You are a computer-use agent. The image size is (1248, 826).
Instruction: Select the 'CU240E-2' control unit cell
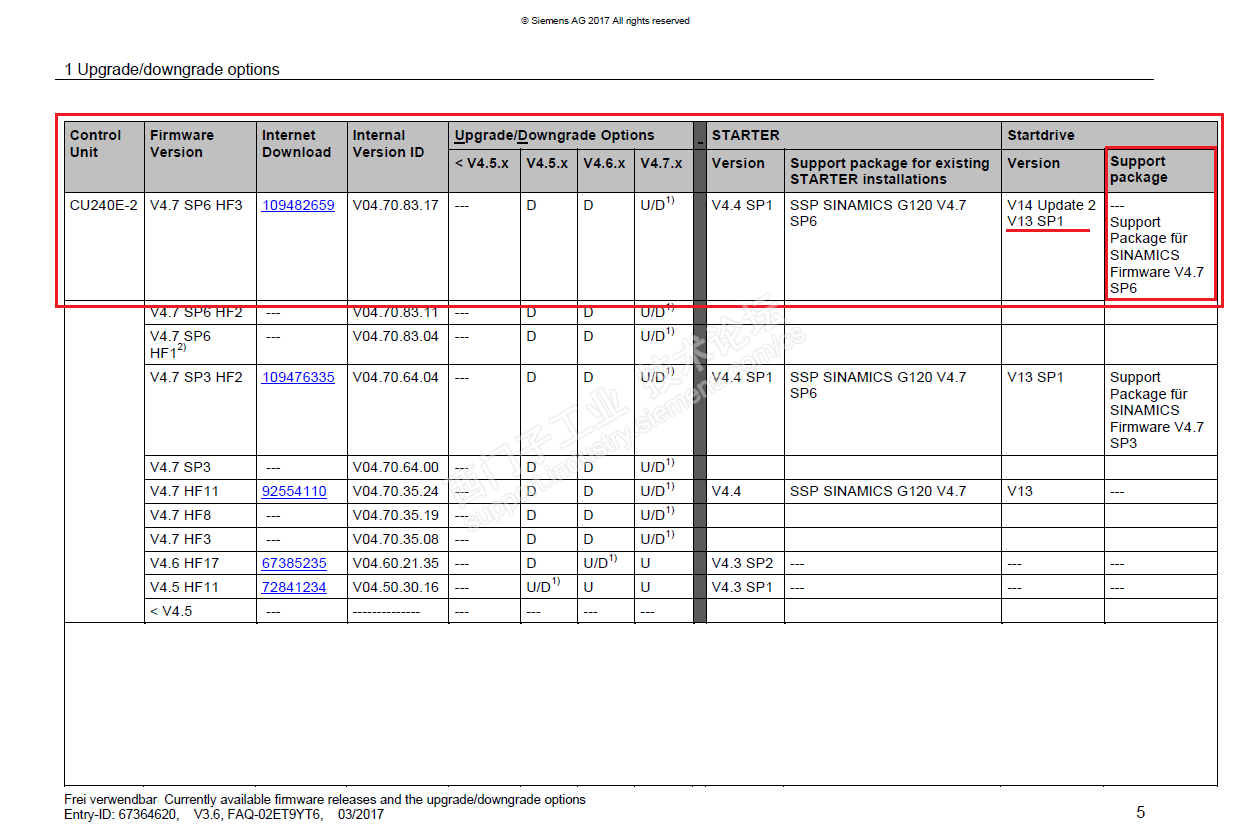coord(104,205)
